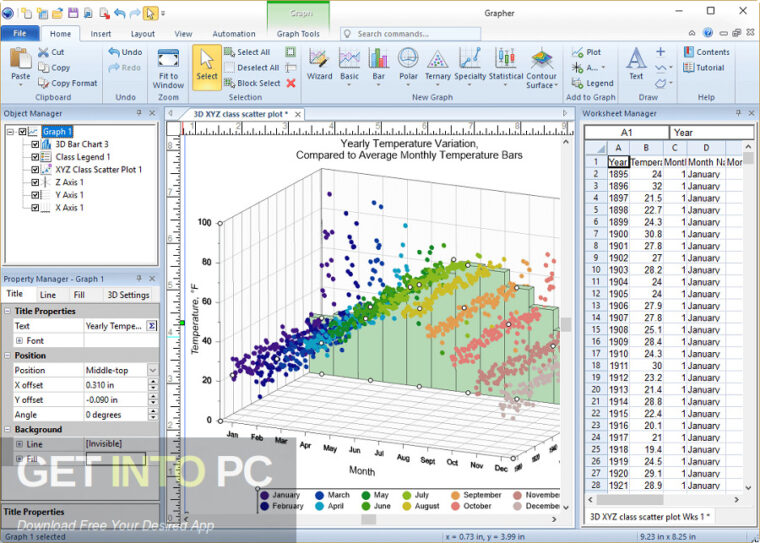
Task: Click Deselect All
Action: 252,67
